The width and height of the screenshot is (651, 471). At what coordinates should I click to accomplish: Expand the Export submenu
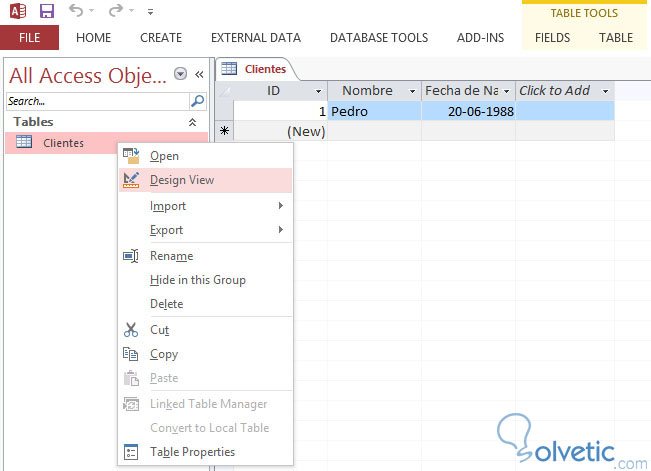point(206,230)
